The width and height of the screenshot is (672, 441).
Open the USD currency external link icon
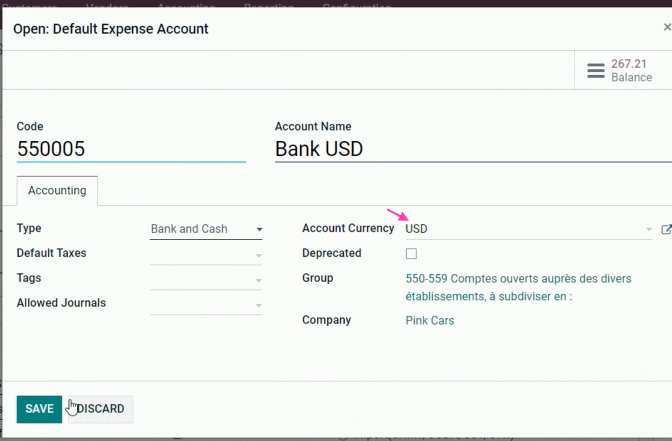666,229
